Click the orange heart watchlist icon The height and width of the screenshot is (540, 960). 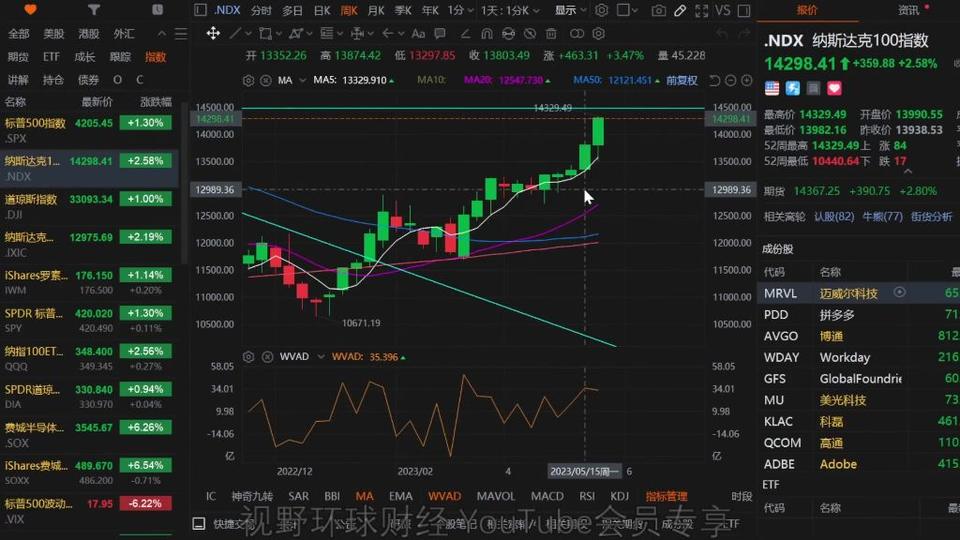(30, 10)
